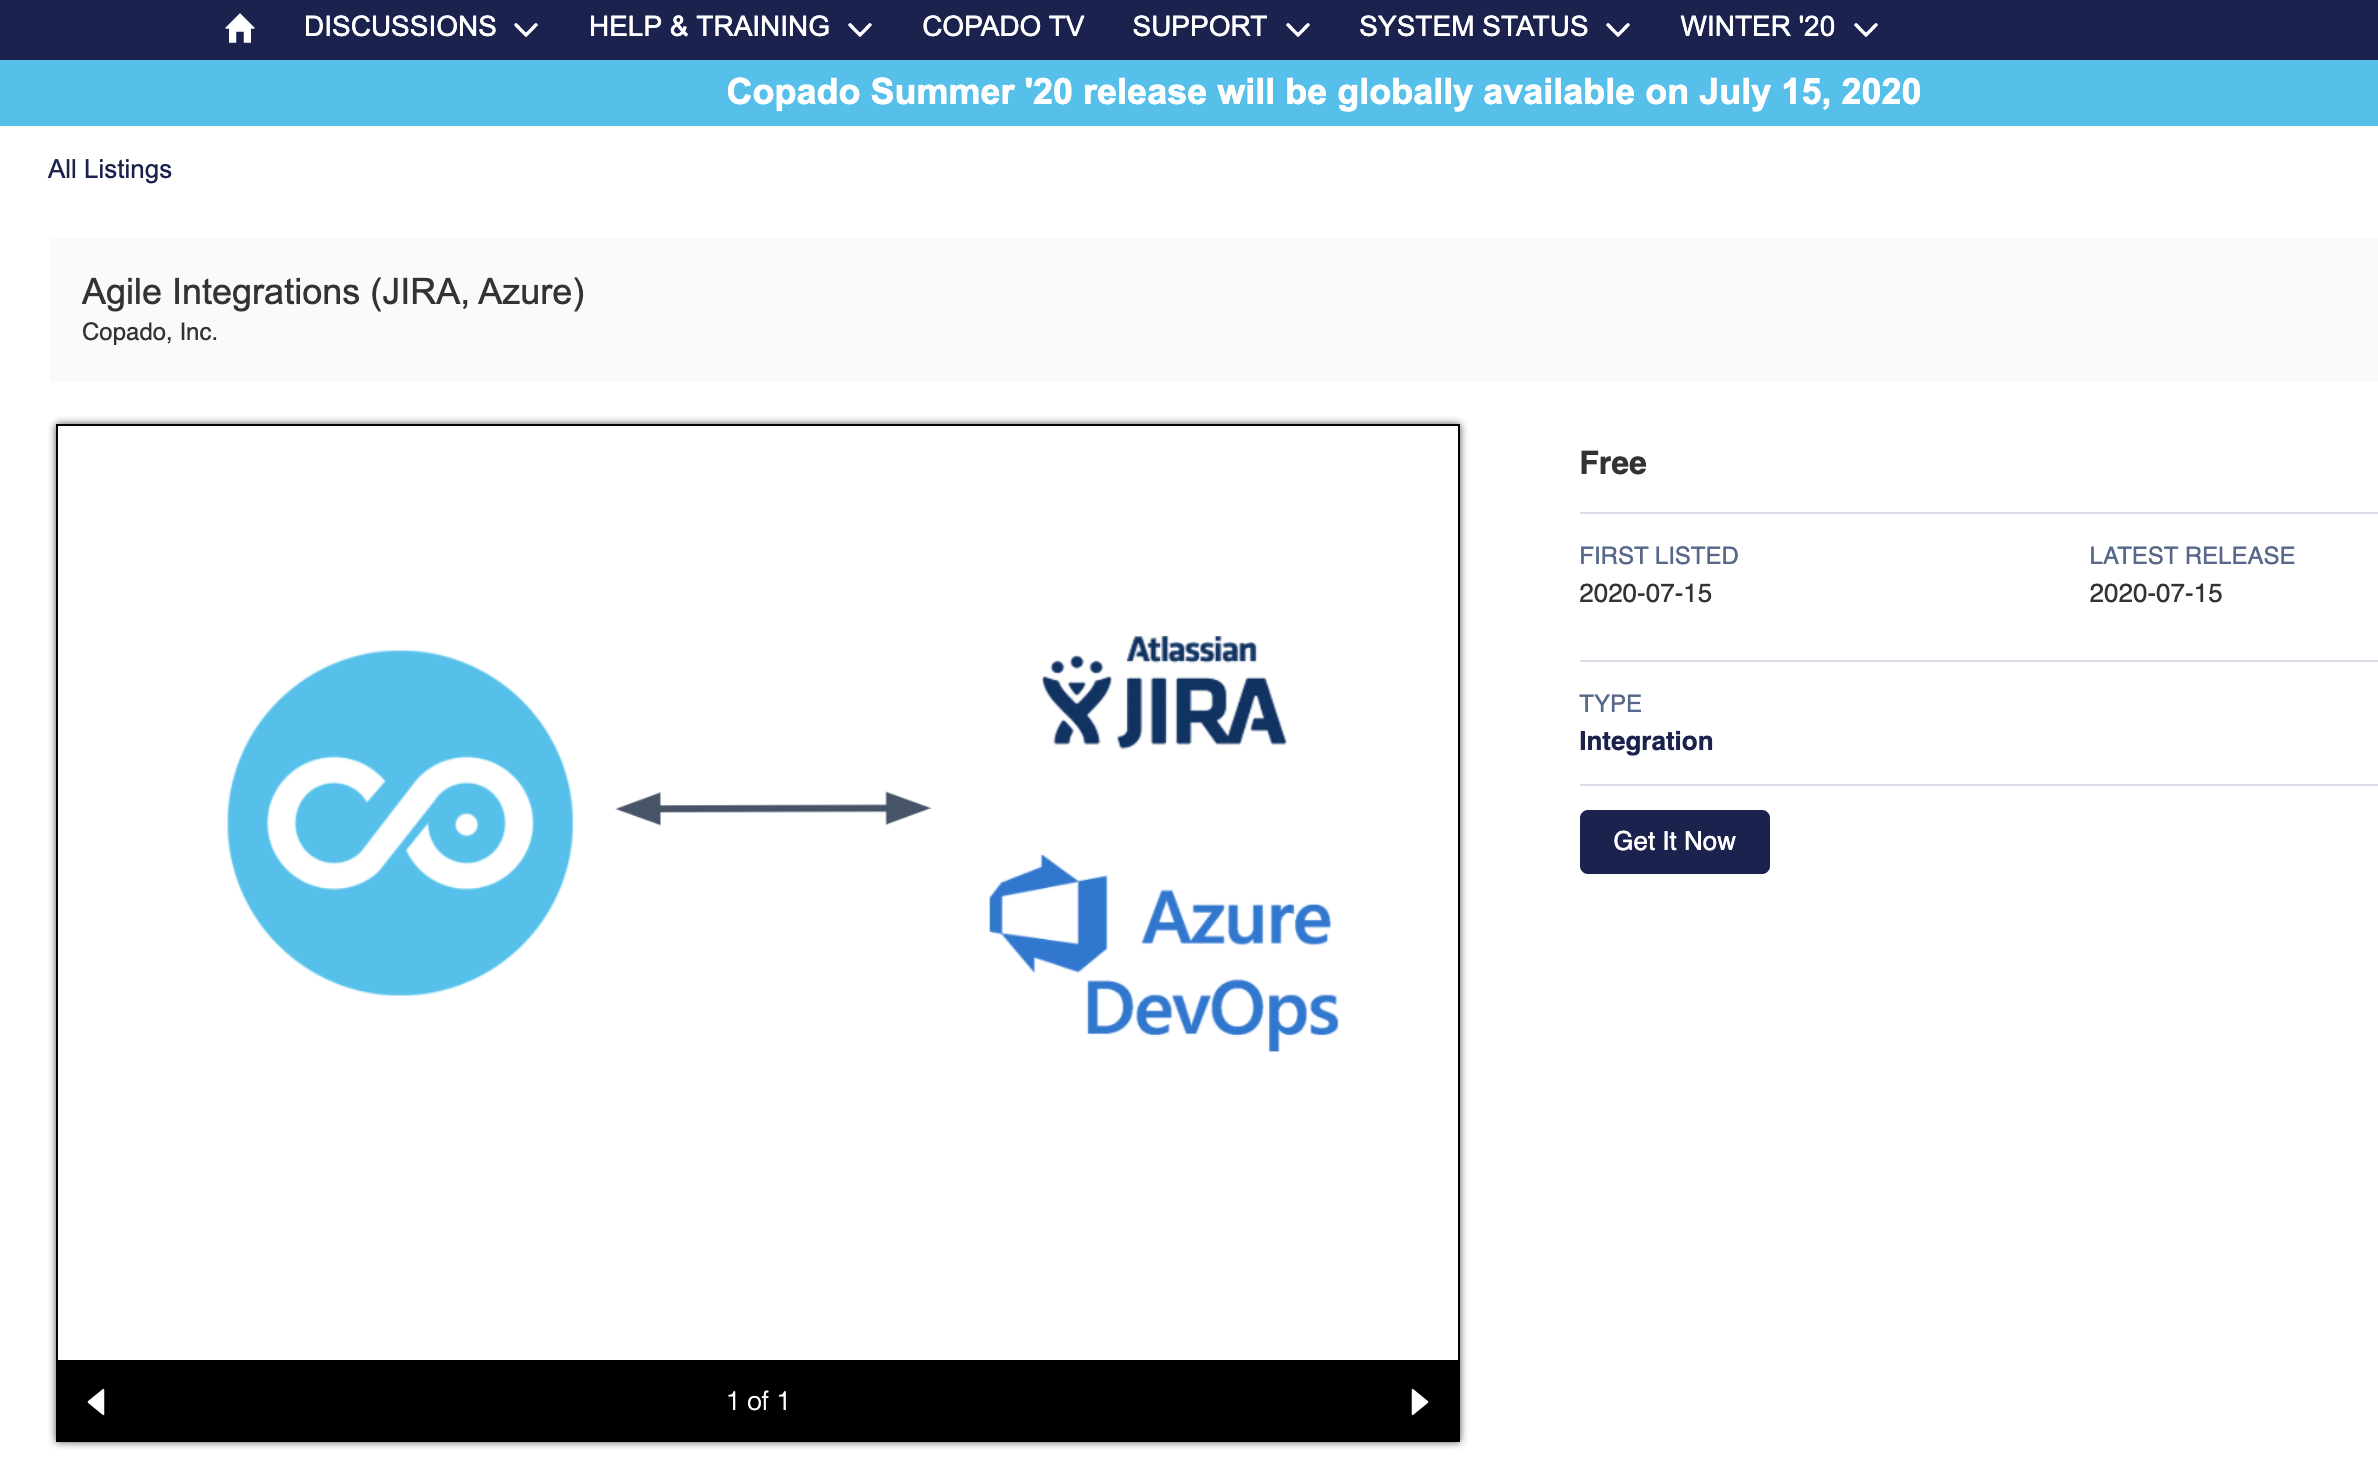Open the Winter '20 menu
This screenshot has width=2378, height=1464.
point(1757,26)
